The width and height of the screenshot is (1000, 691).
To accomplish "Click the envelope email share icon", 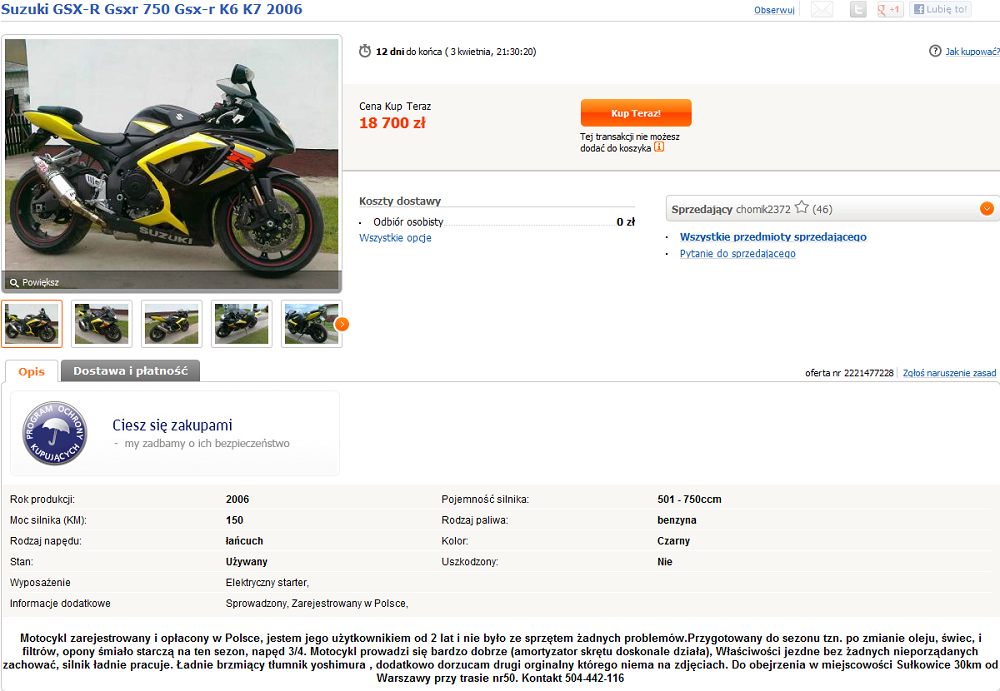I will (x=821, y=10).
